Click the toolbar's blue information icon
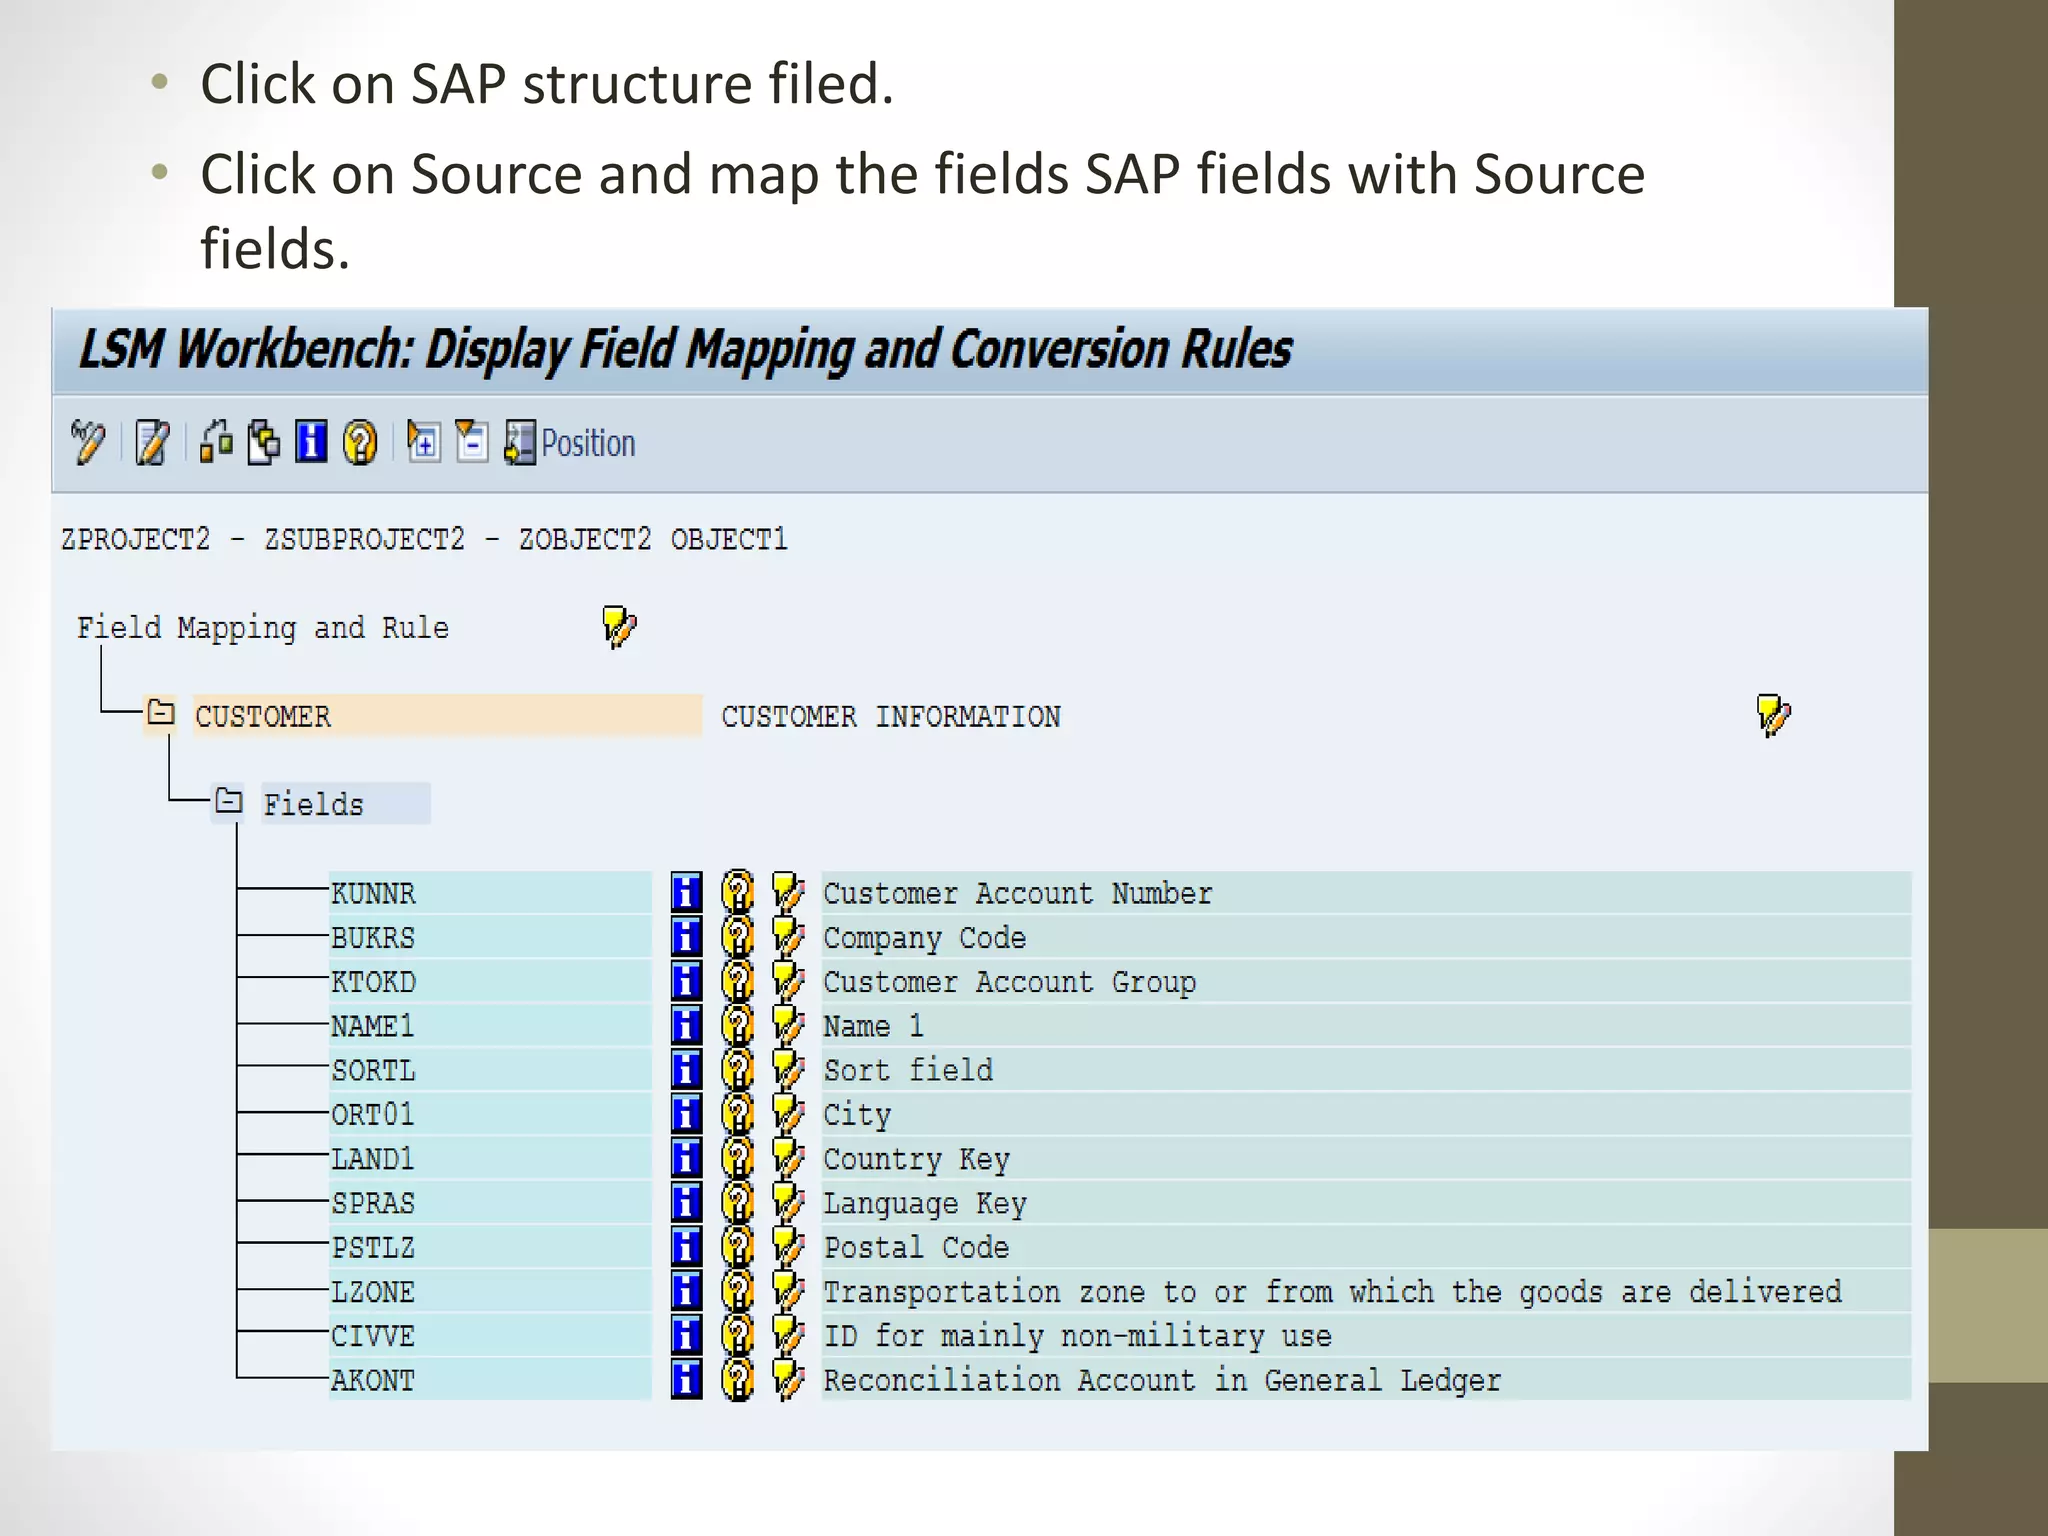The image size is (2048, 1536). point(311,442)
